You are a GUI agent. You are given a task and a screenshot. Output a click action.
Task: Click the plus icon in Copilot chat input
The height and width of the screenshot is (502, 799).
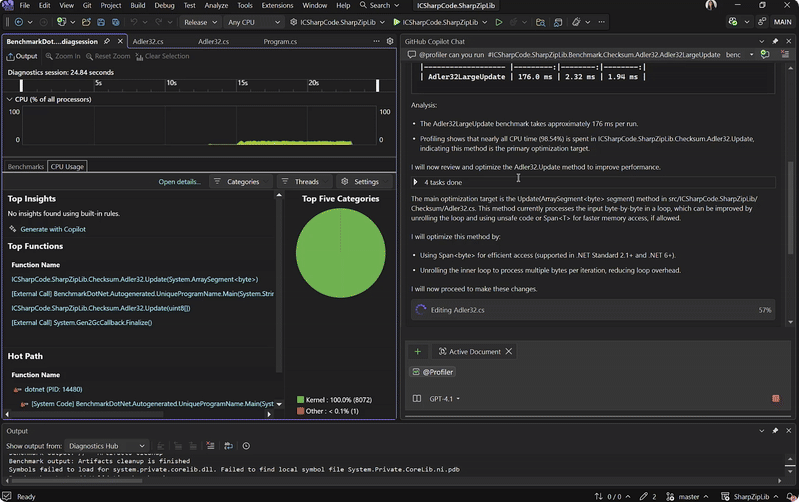pyautogui.click(x=418, y=352)
